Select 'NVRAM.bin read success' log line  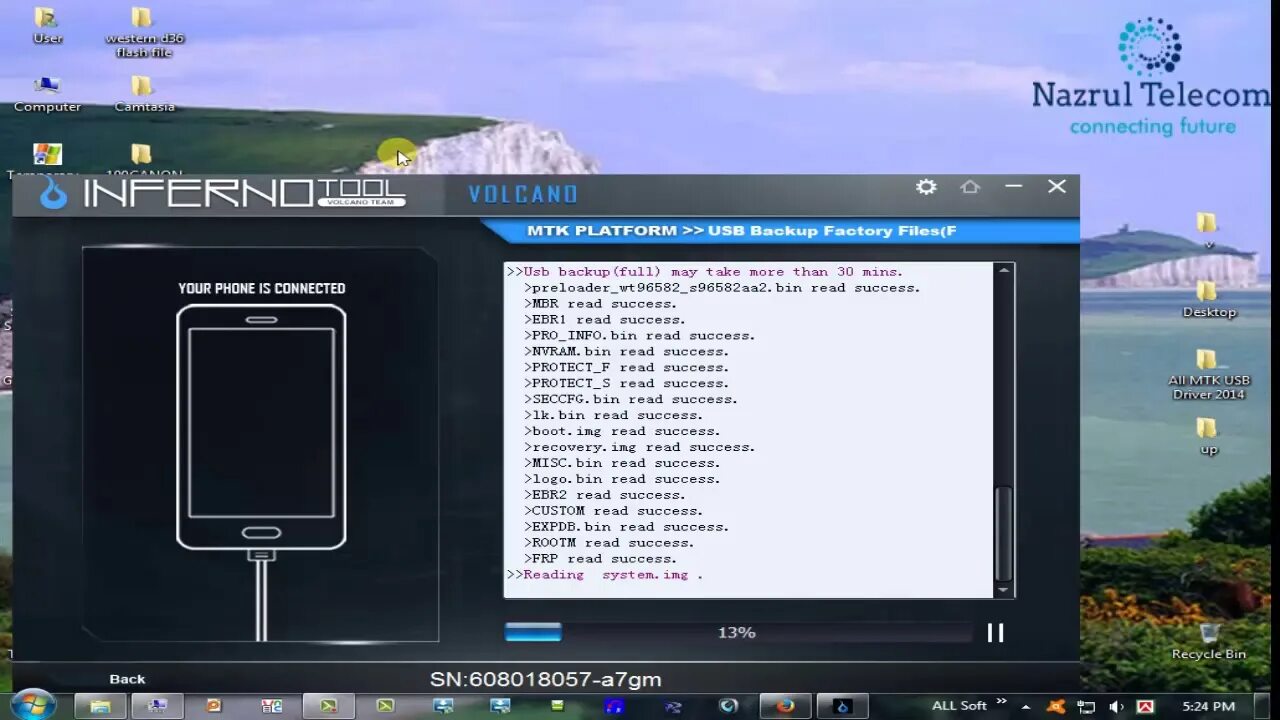[626, 352]
